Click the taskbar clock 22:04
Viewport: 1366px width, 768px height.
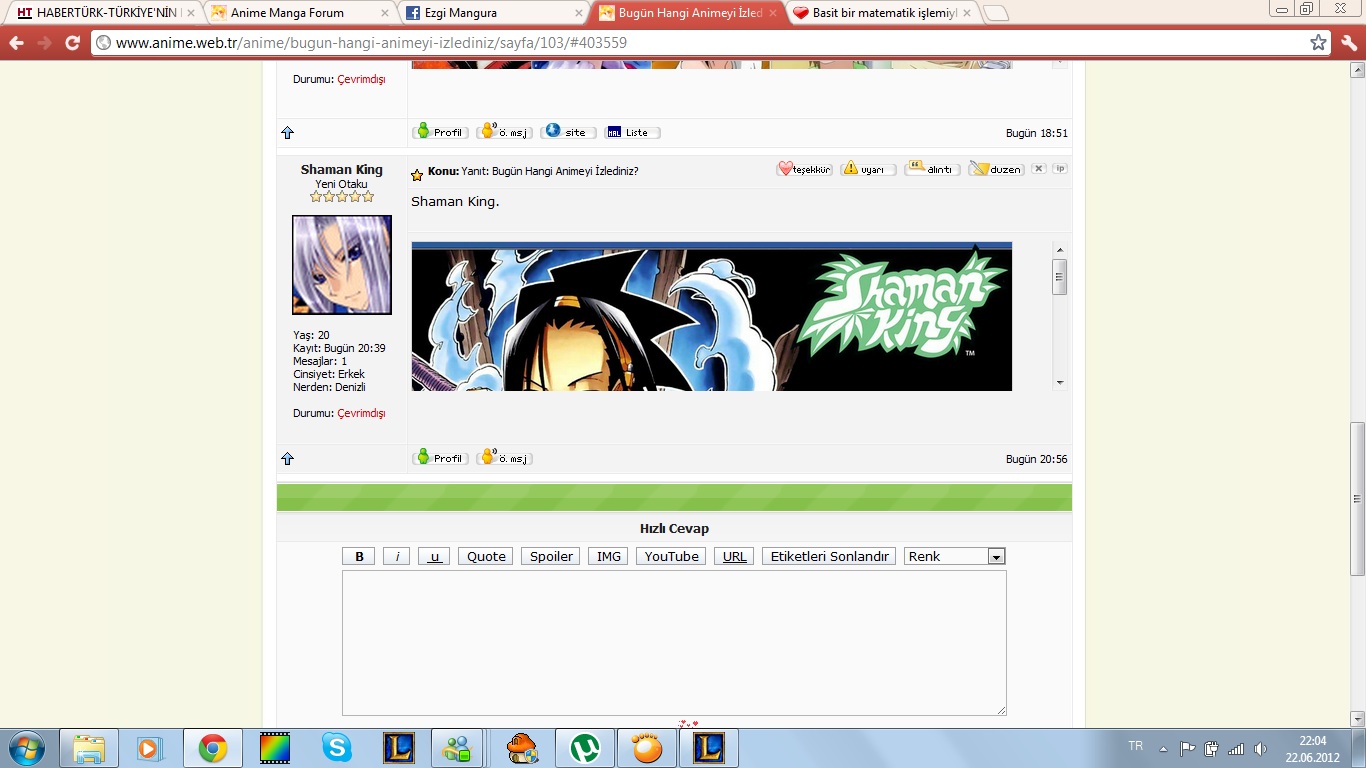[x=1312, y=741]
